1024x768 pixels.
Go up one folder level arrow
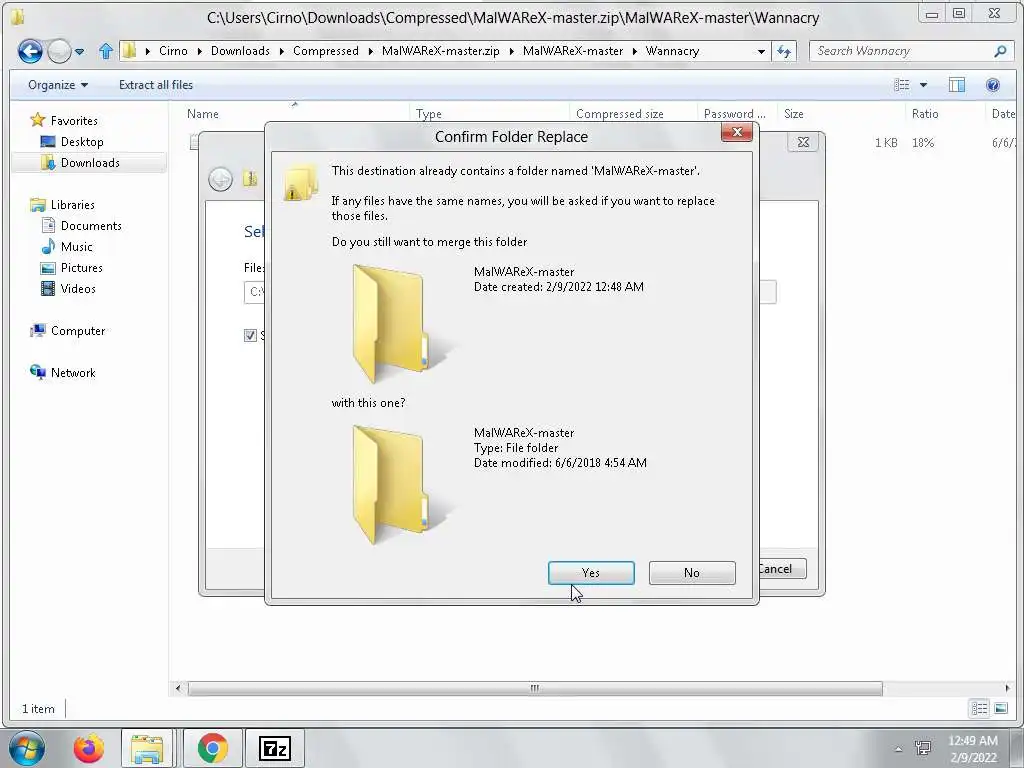(106, 51)
